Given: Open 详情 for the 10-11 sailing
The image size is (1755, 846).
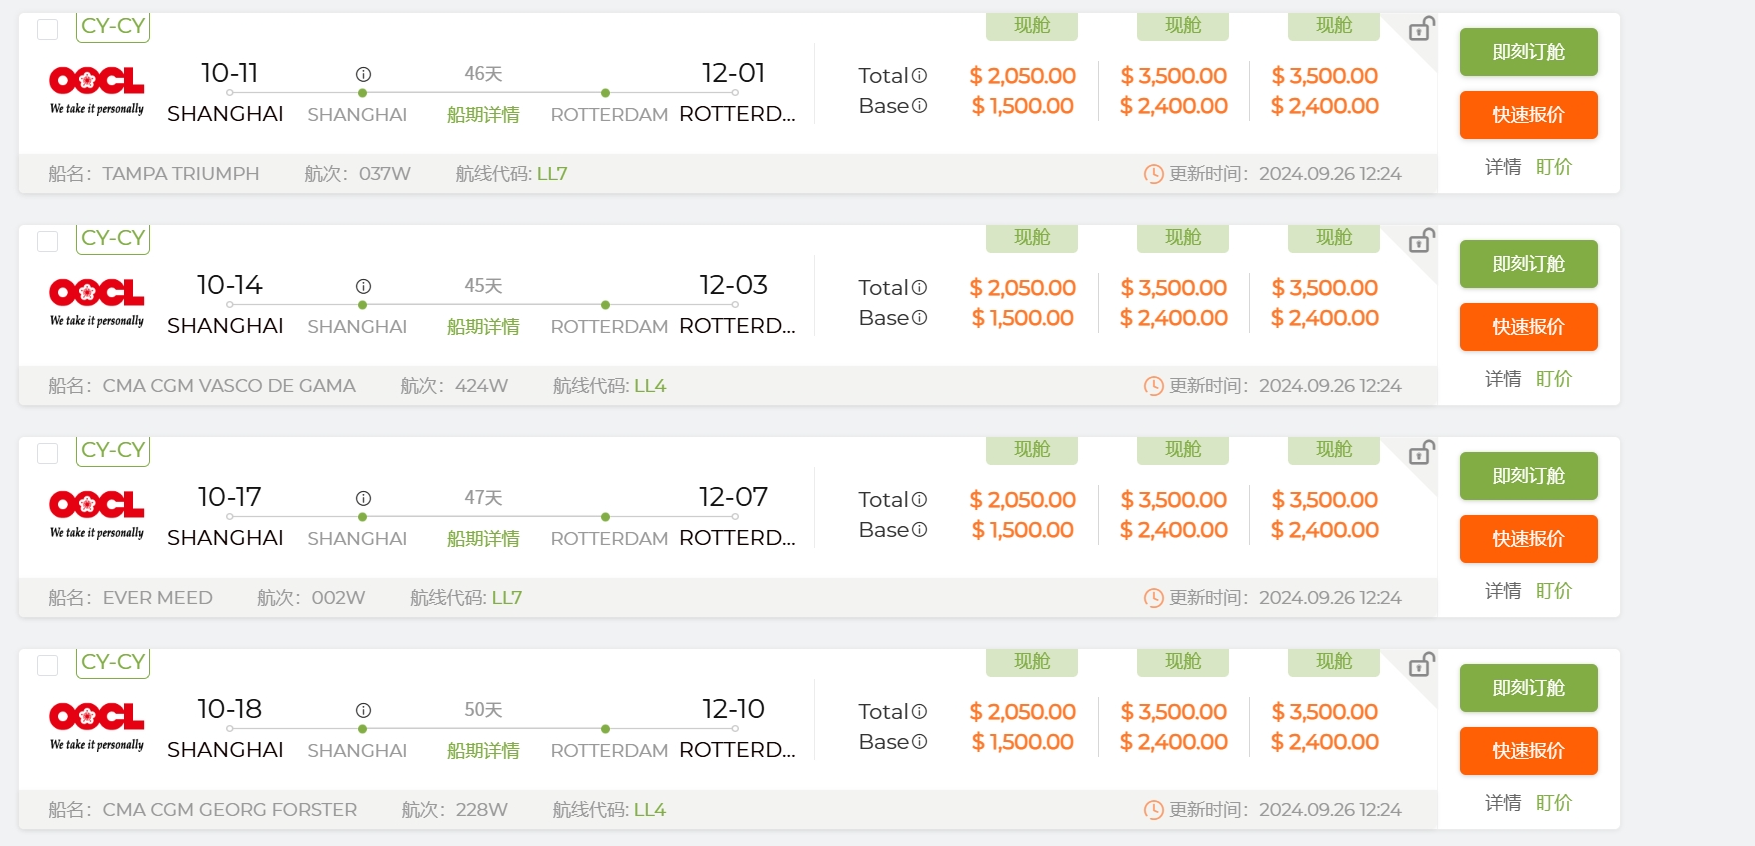Looking at the screenshot, I should [1502, 167].
